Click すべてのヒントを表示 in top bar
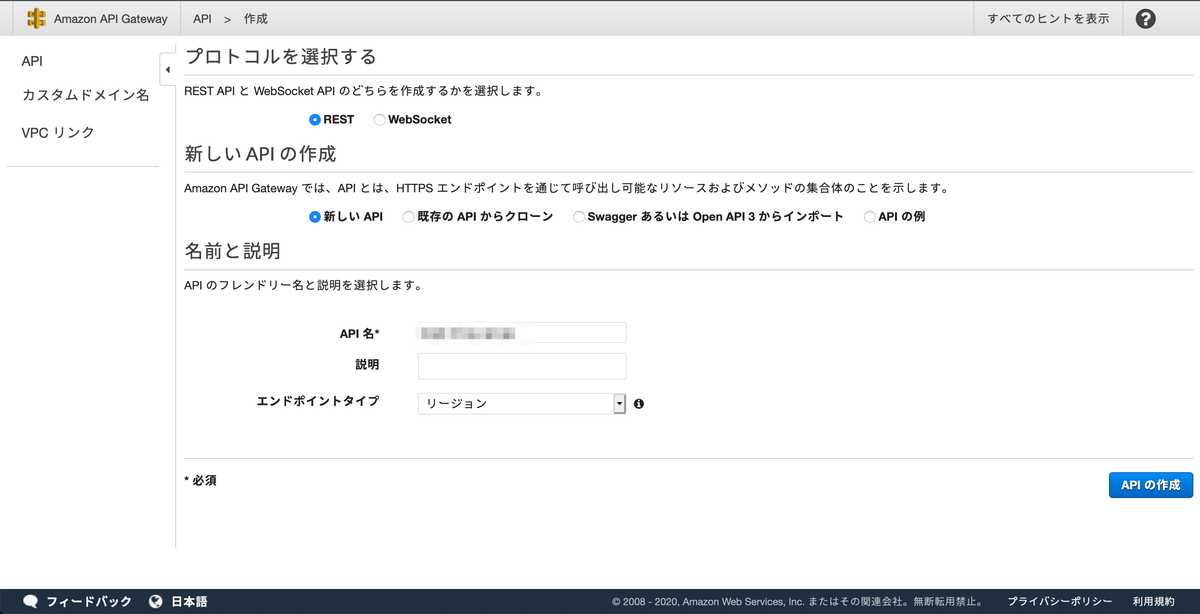This screenshot has width=1200, height=614. coord(1048,18)
